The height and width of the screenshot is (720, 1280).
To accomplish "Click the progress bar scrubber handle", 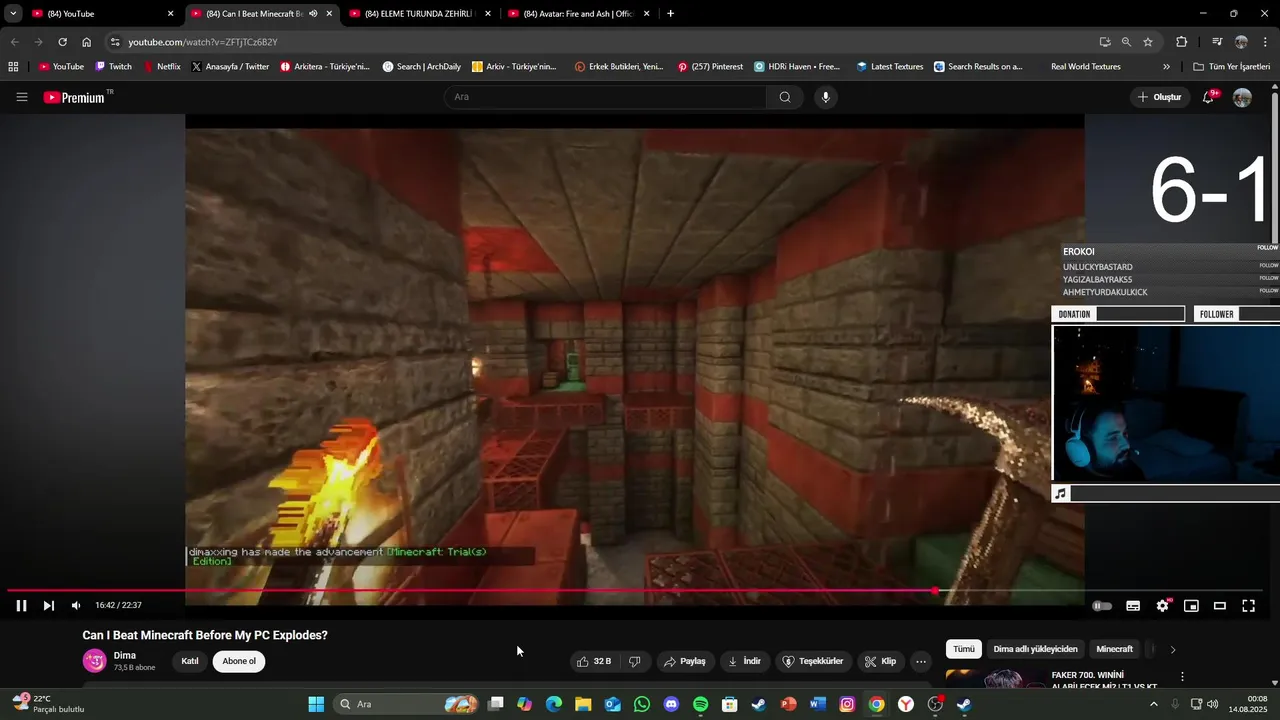I will pos(935,591).
